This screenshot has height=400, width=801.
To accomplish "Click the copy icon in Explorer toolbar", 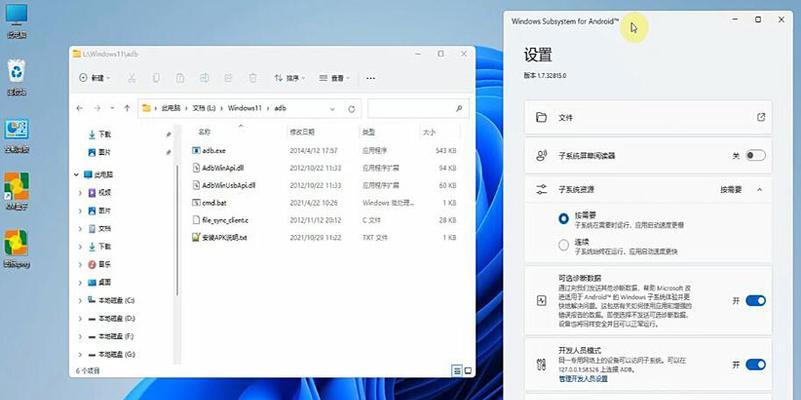I will 156,78.
